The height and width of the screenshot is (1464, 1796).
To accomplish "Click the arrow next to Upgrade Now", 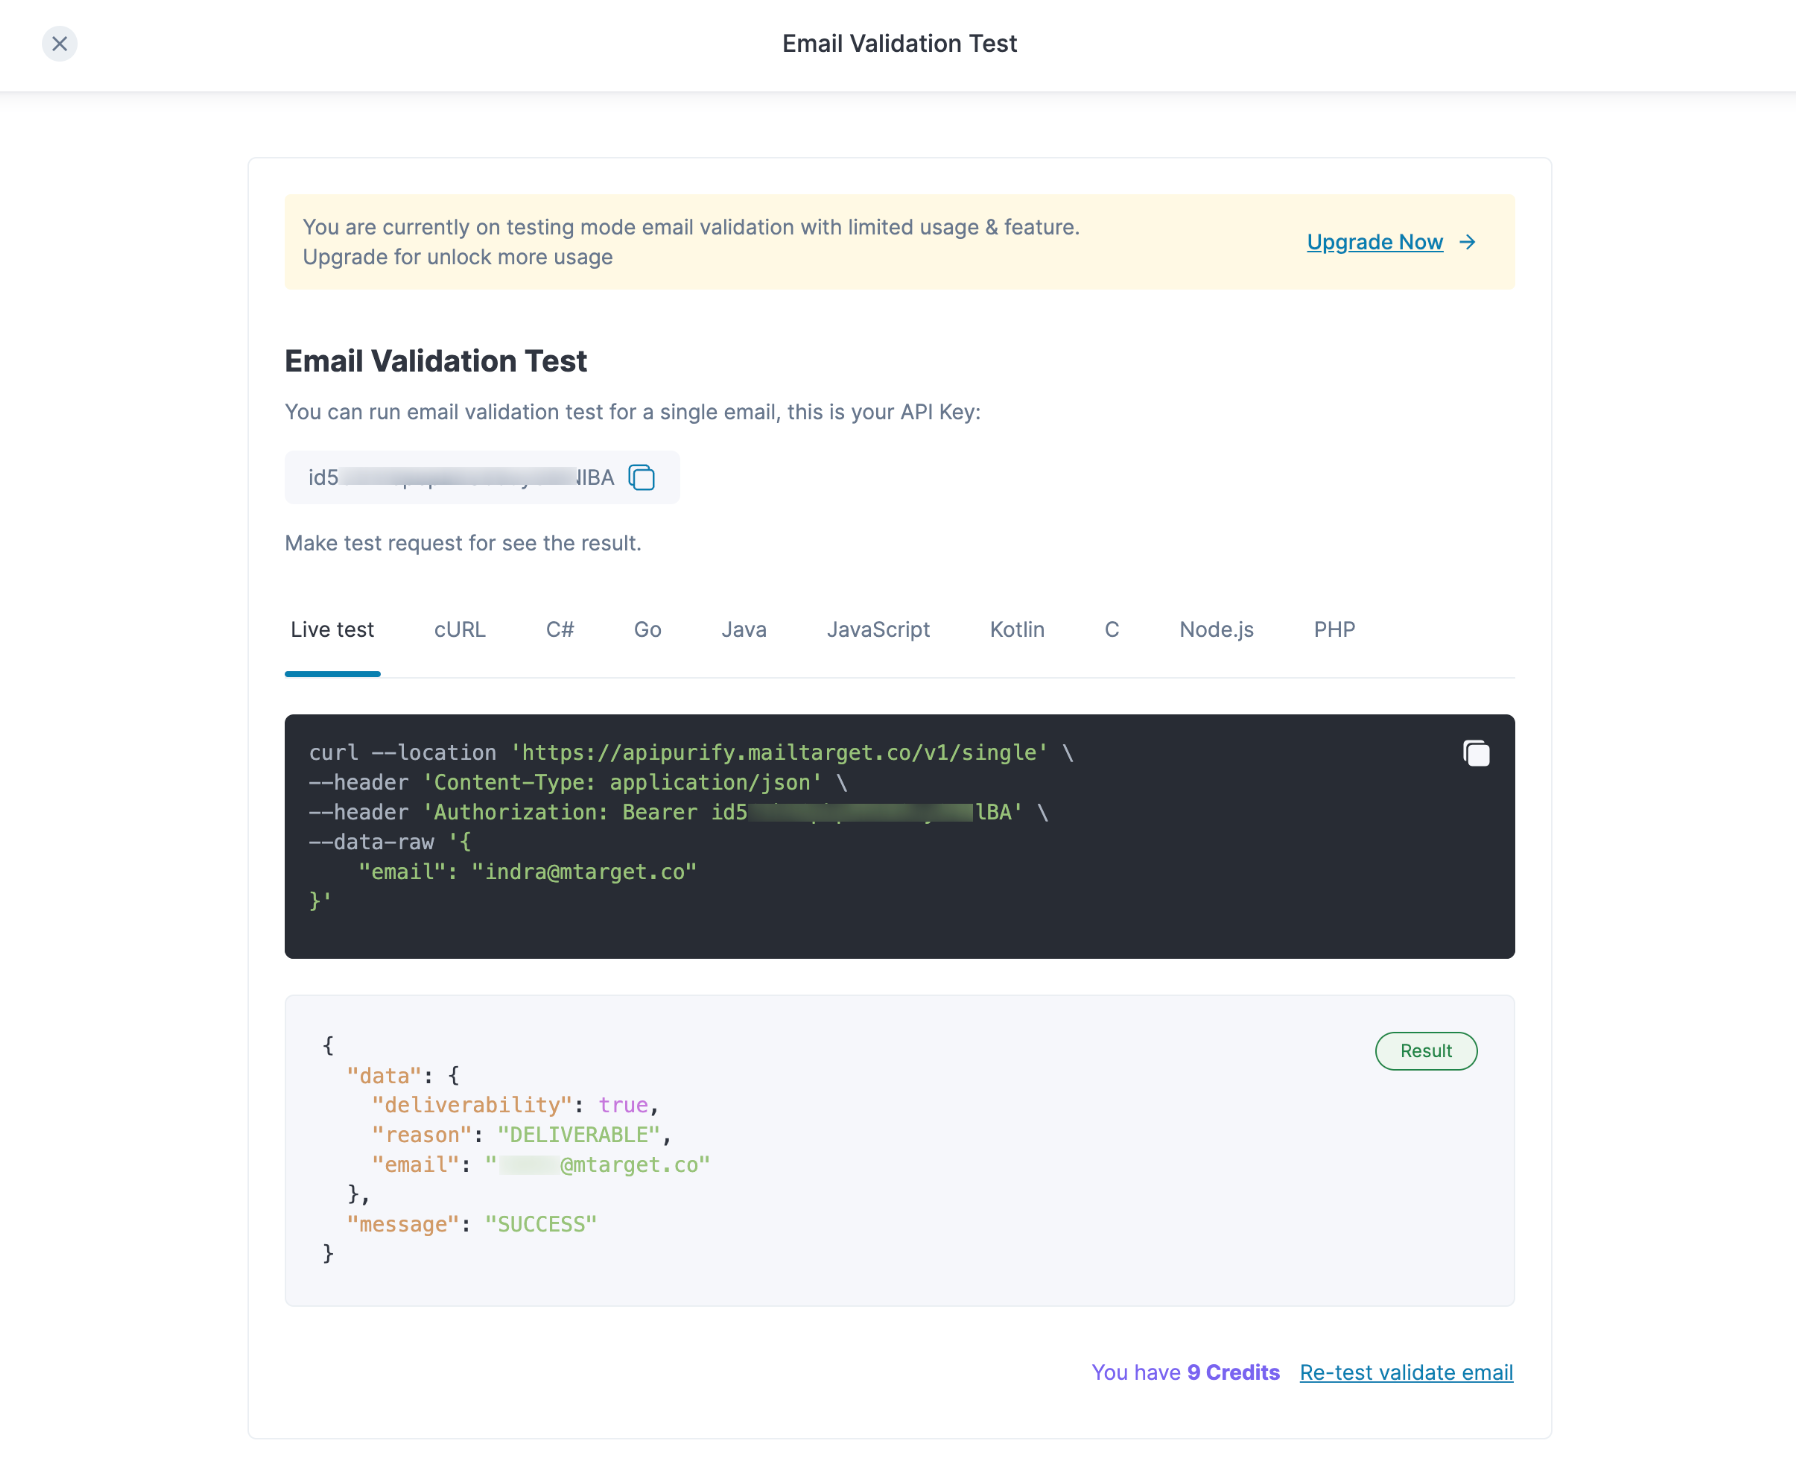I will [x=1467, y=242].
